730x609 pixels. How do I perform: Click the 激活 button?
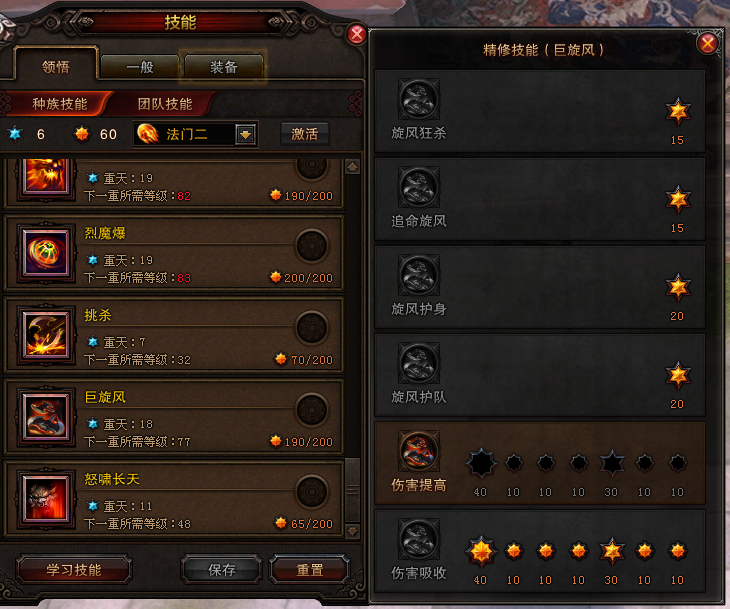[304, 134]
